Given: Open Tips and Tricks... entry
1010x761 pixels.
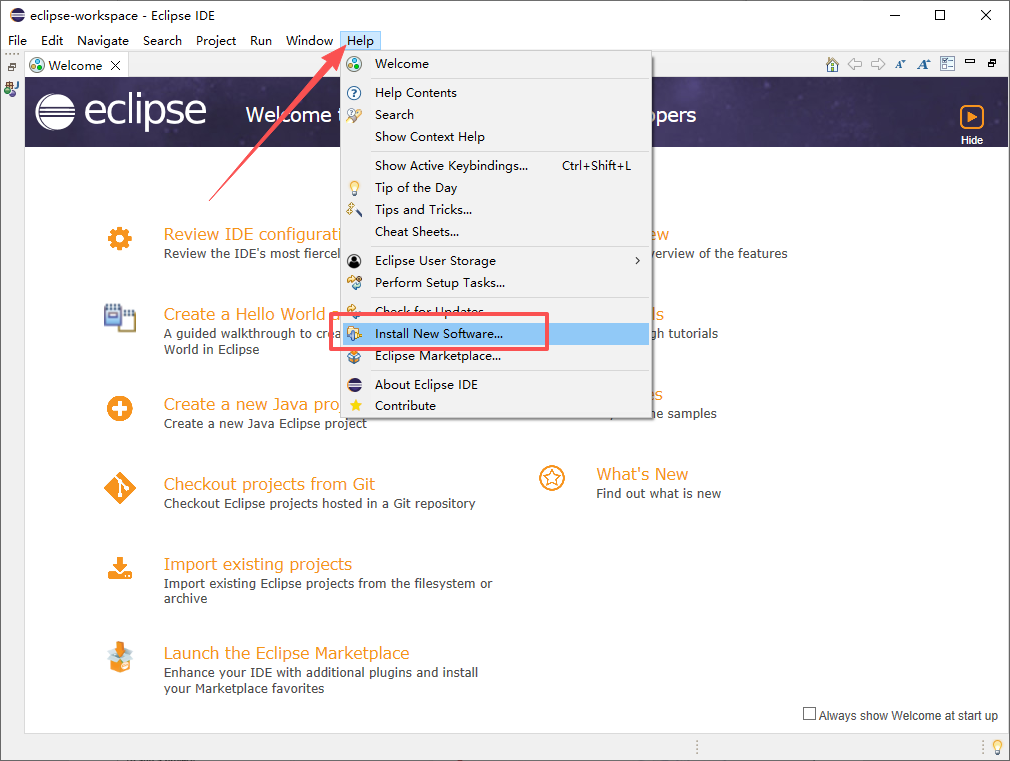Looking at the screenshot, I should pyautogui.click(x=495, y=209).
